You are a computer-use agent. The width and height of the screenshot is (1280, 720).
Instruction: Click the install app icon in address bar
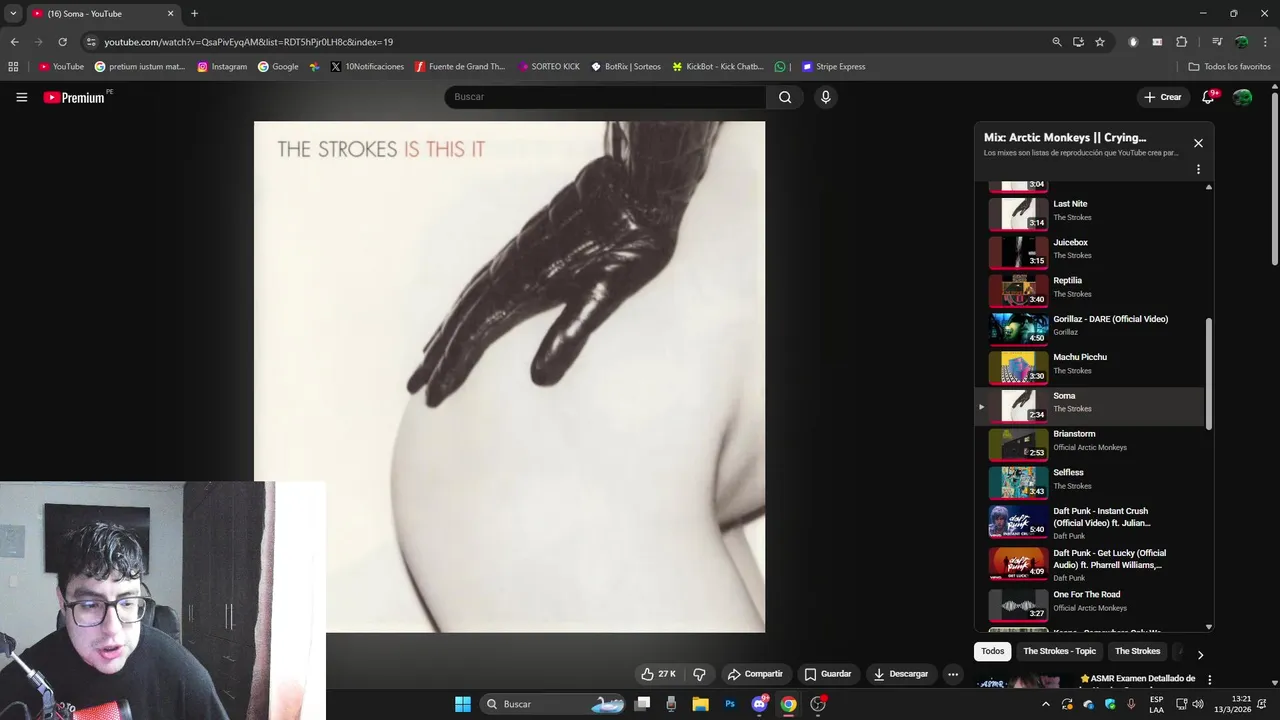pyautogui.click(x=1078, y=42)
